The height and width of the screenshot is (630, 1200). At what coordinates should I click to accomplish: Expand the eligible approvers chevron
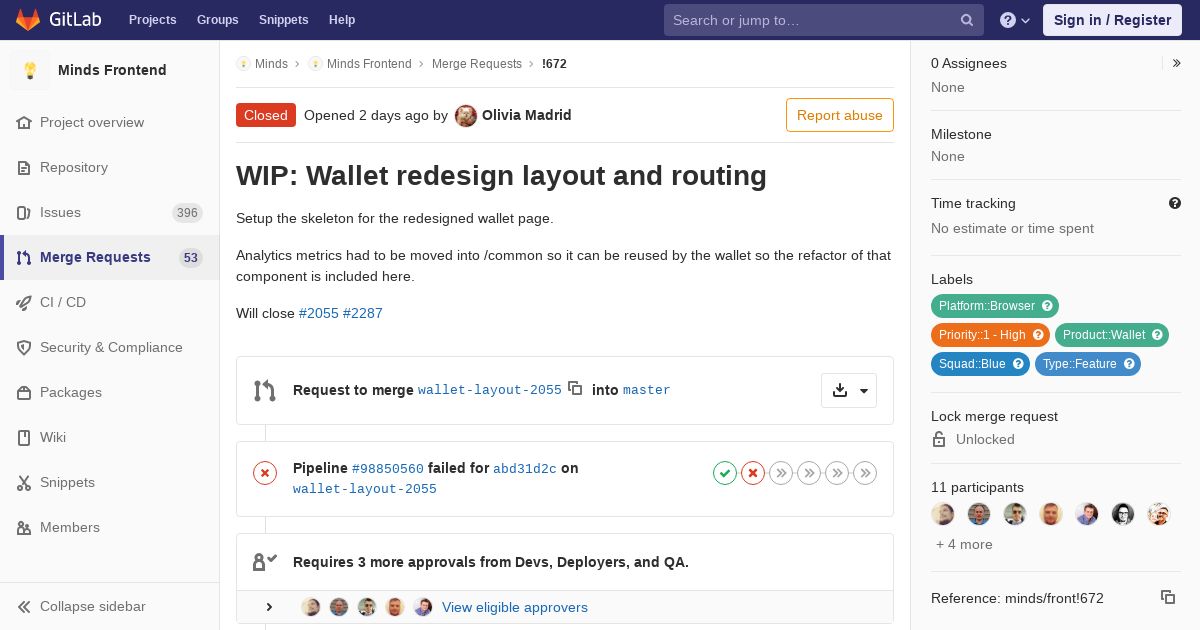[x=269, y=607]
